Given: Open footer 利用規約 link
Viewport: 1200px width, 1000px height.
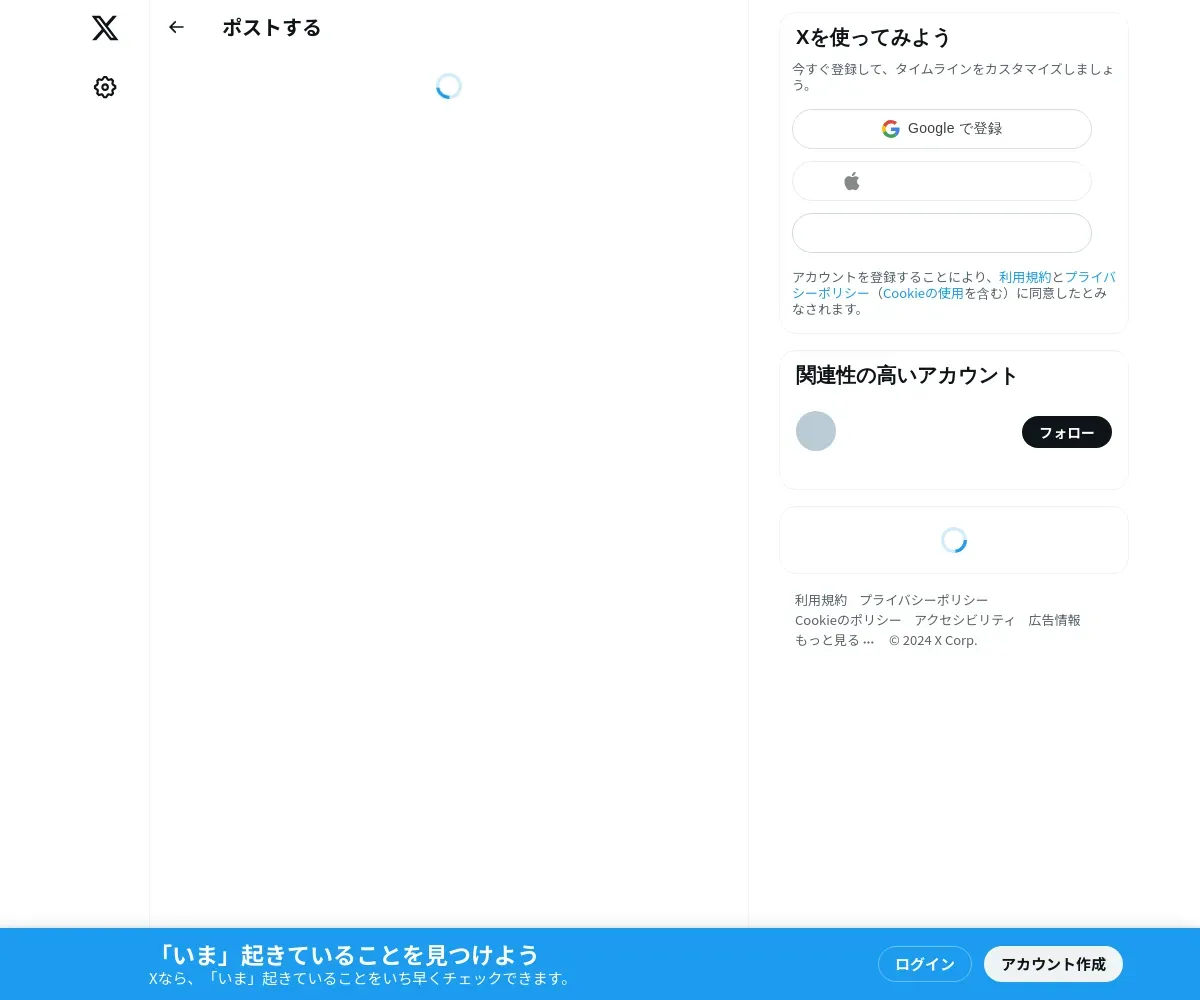Looking at the screenshot, I should pos(821,600).
